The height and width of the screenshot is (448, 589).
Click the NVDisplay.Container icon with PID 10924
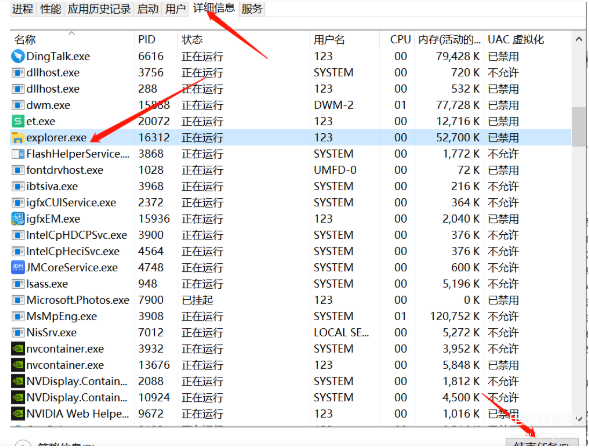pos(18,397)
